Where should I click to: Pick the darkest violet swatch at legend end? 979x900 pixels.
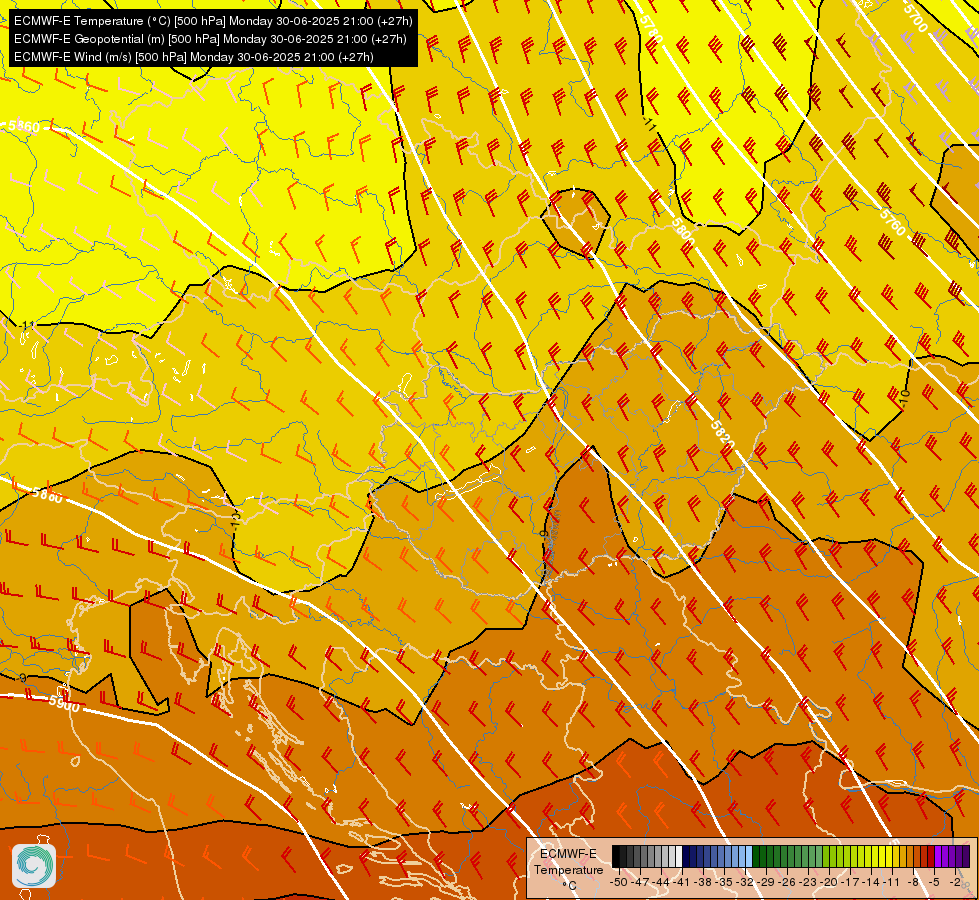[967, 857]
